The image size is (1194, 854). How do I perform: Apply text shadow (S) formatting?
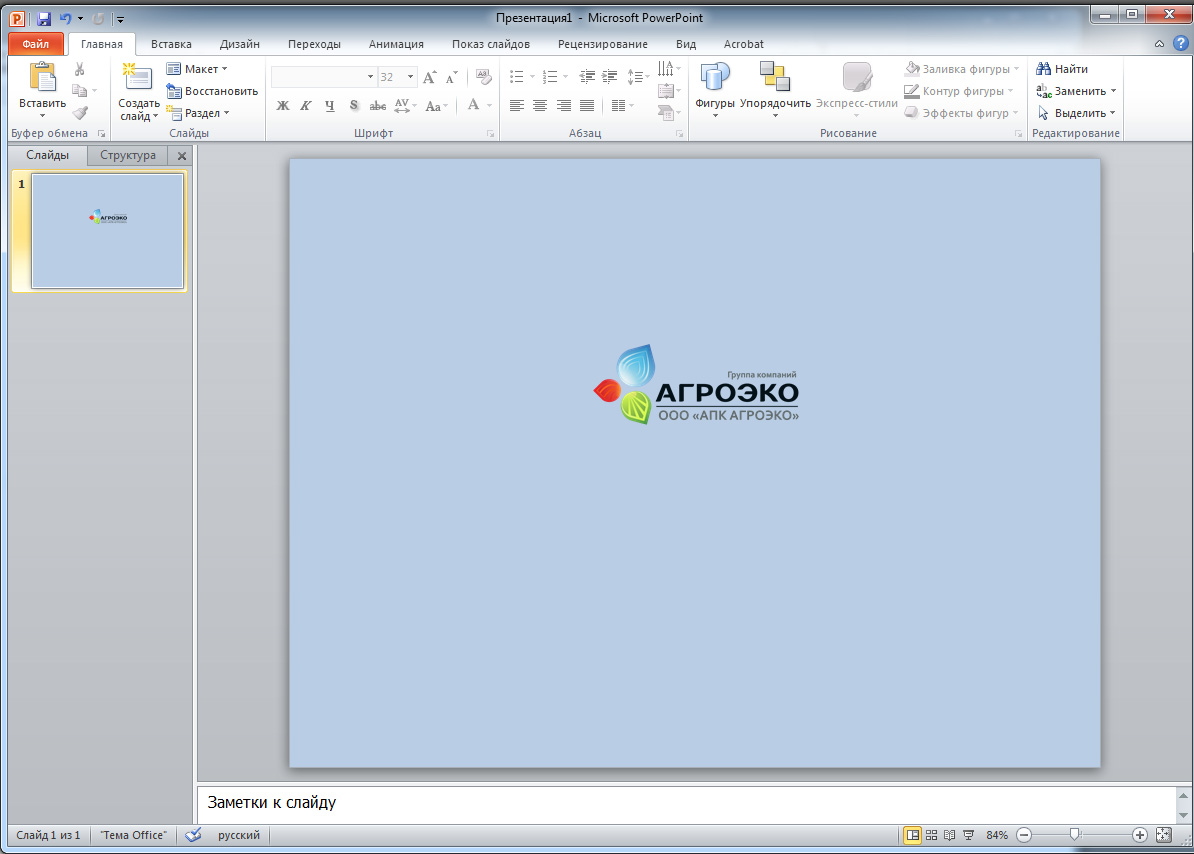(353, 106)
